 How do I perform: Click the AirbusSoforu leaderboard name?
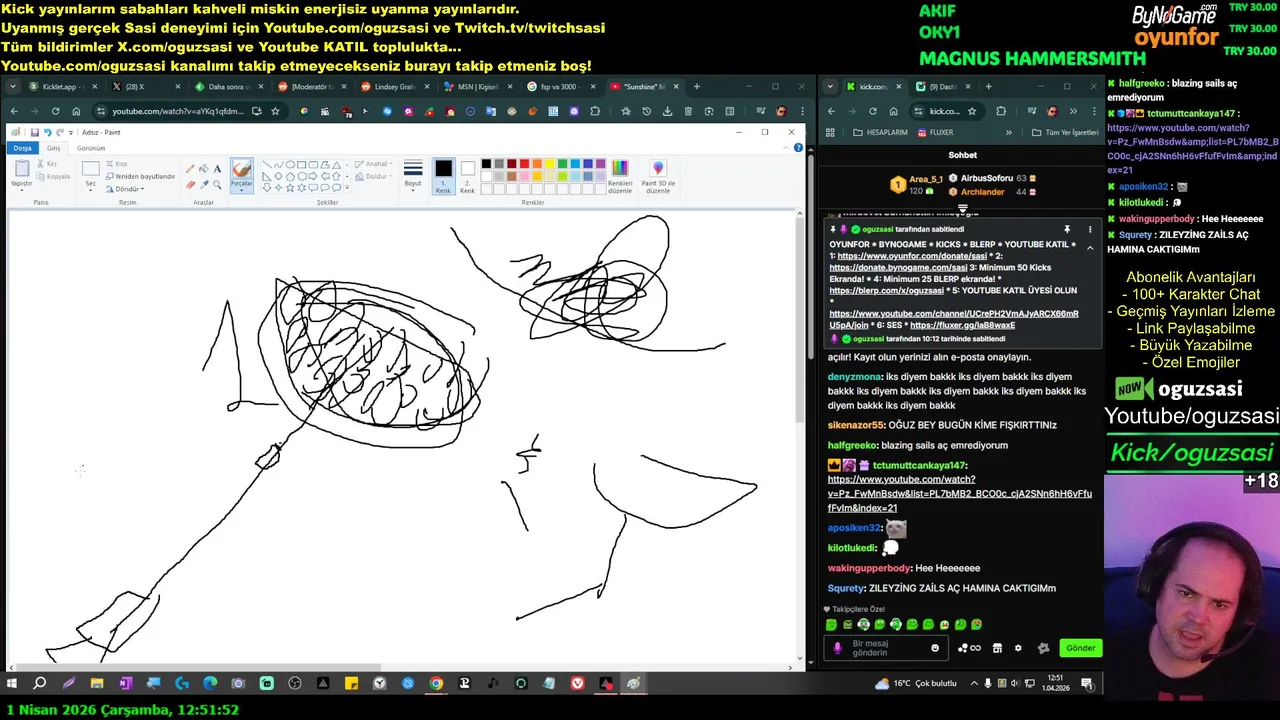(987, 178)
